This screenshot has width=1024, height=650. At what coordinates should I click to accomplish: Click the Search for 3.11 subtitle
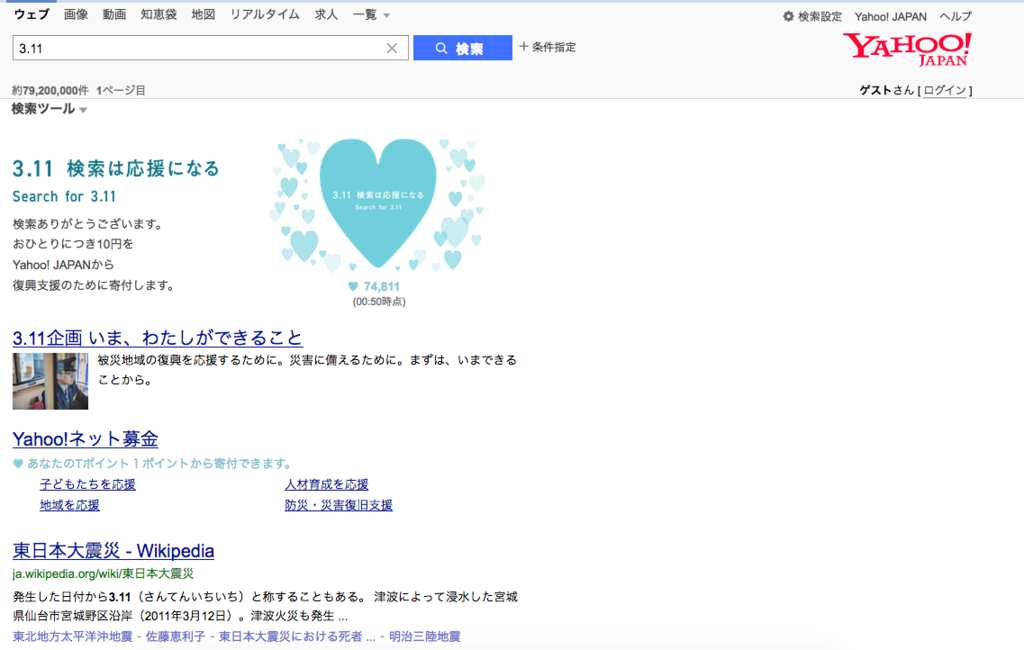(64, 197)
